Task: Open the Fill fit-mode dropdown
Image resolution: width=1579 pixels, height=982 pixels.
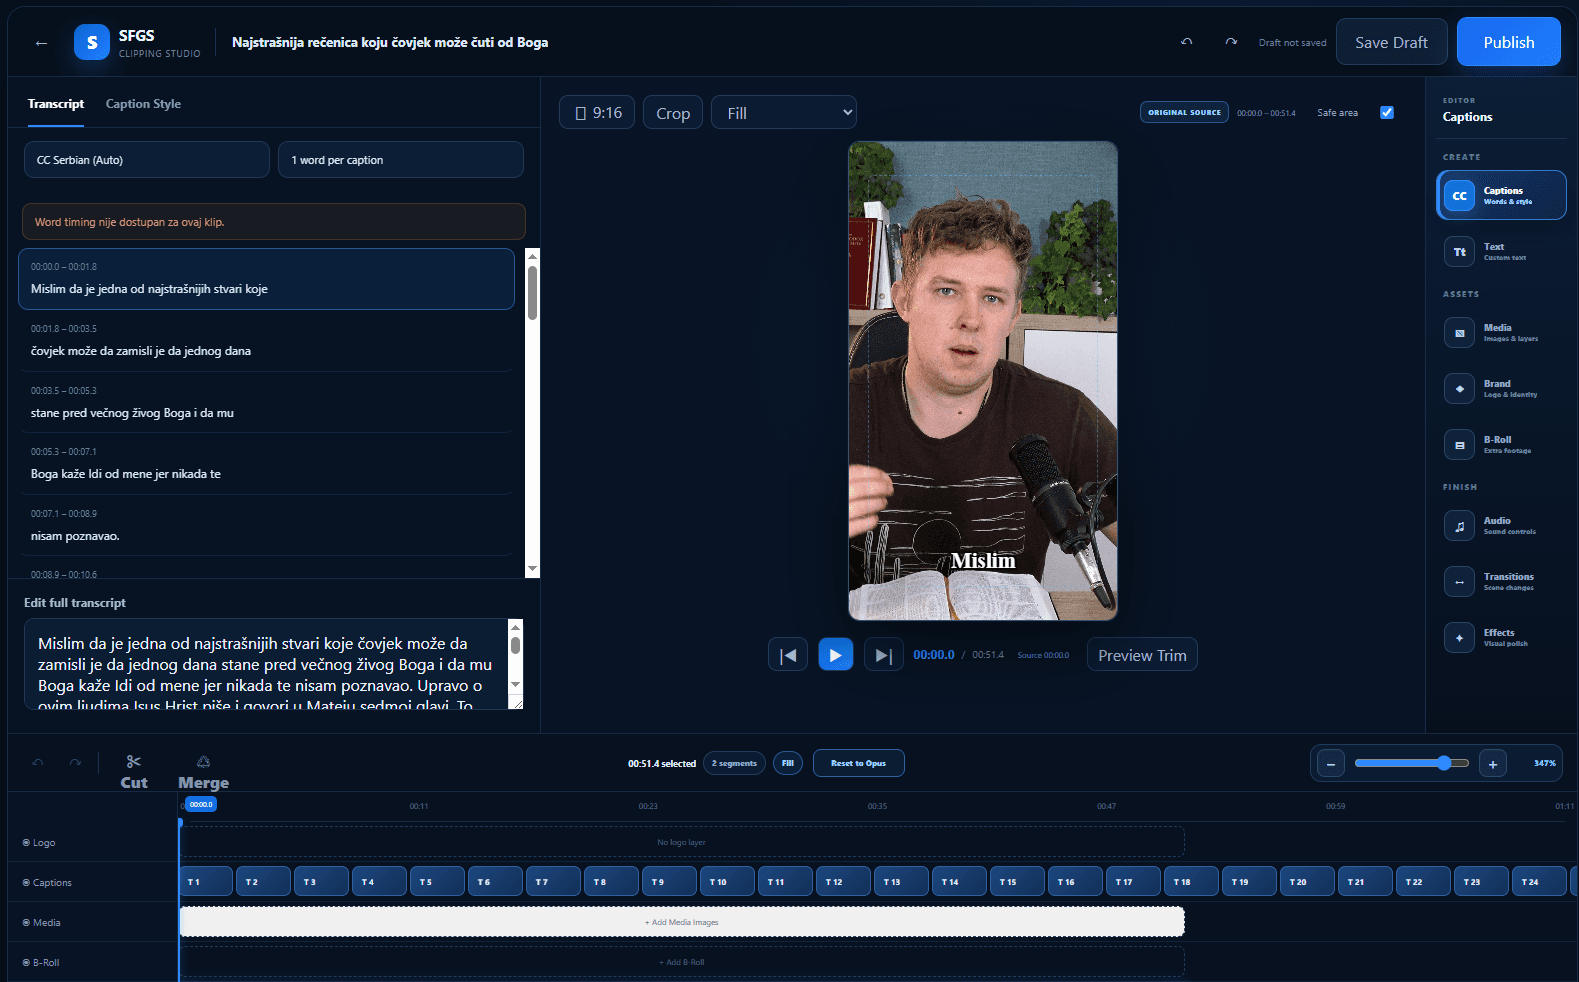Action: [x=784, y=113]
